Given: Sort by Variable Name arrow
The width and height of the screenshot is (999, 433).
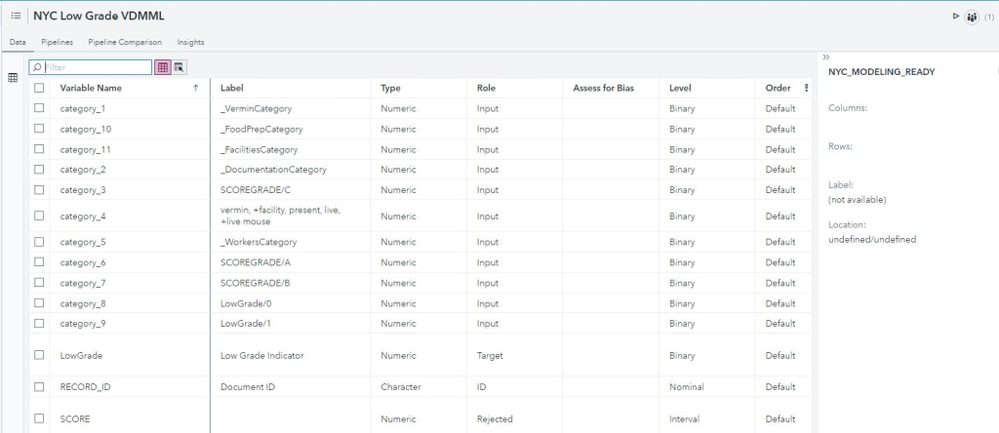Looking at the screenshot, I should pos(196,88).
